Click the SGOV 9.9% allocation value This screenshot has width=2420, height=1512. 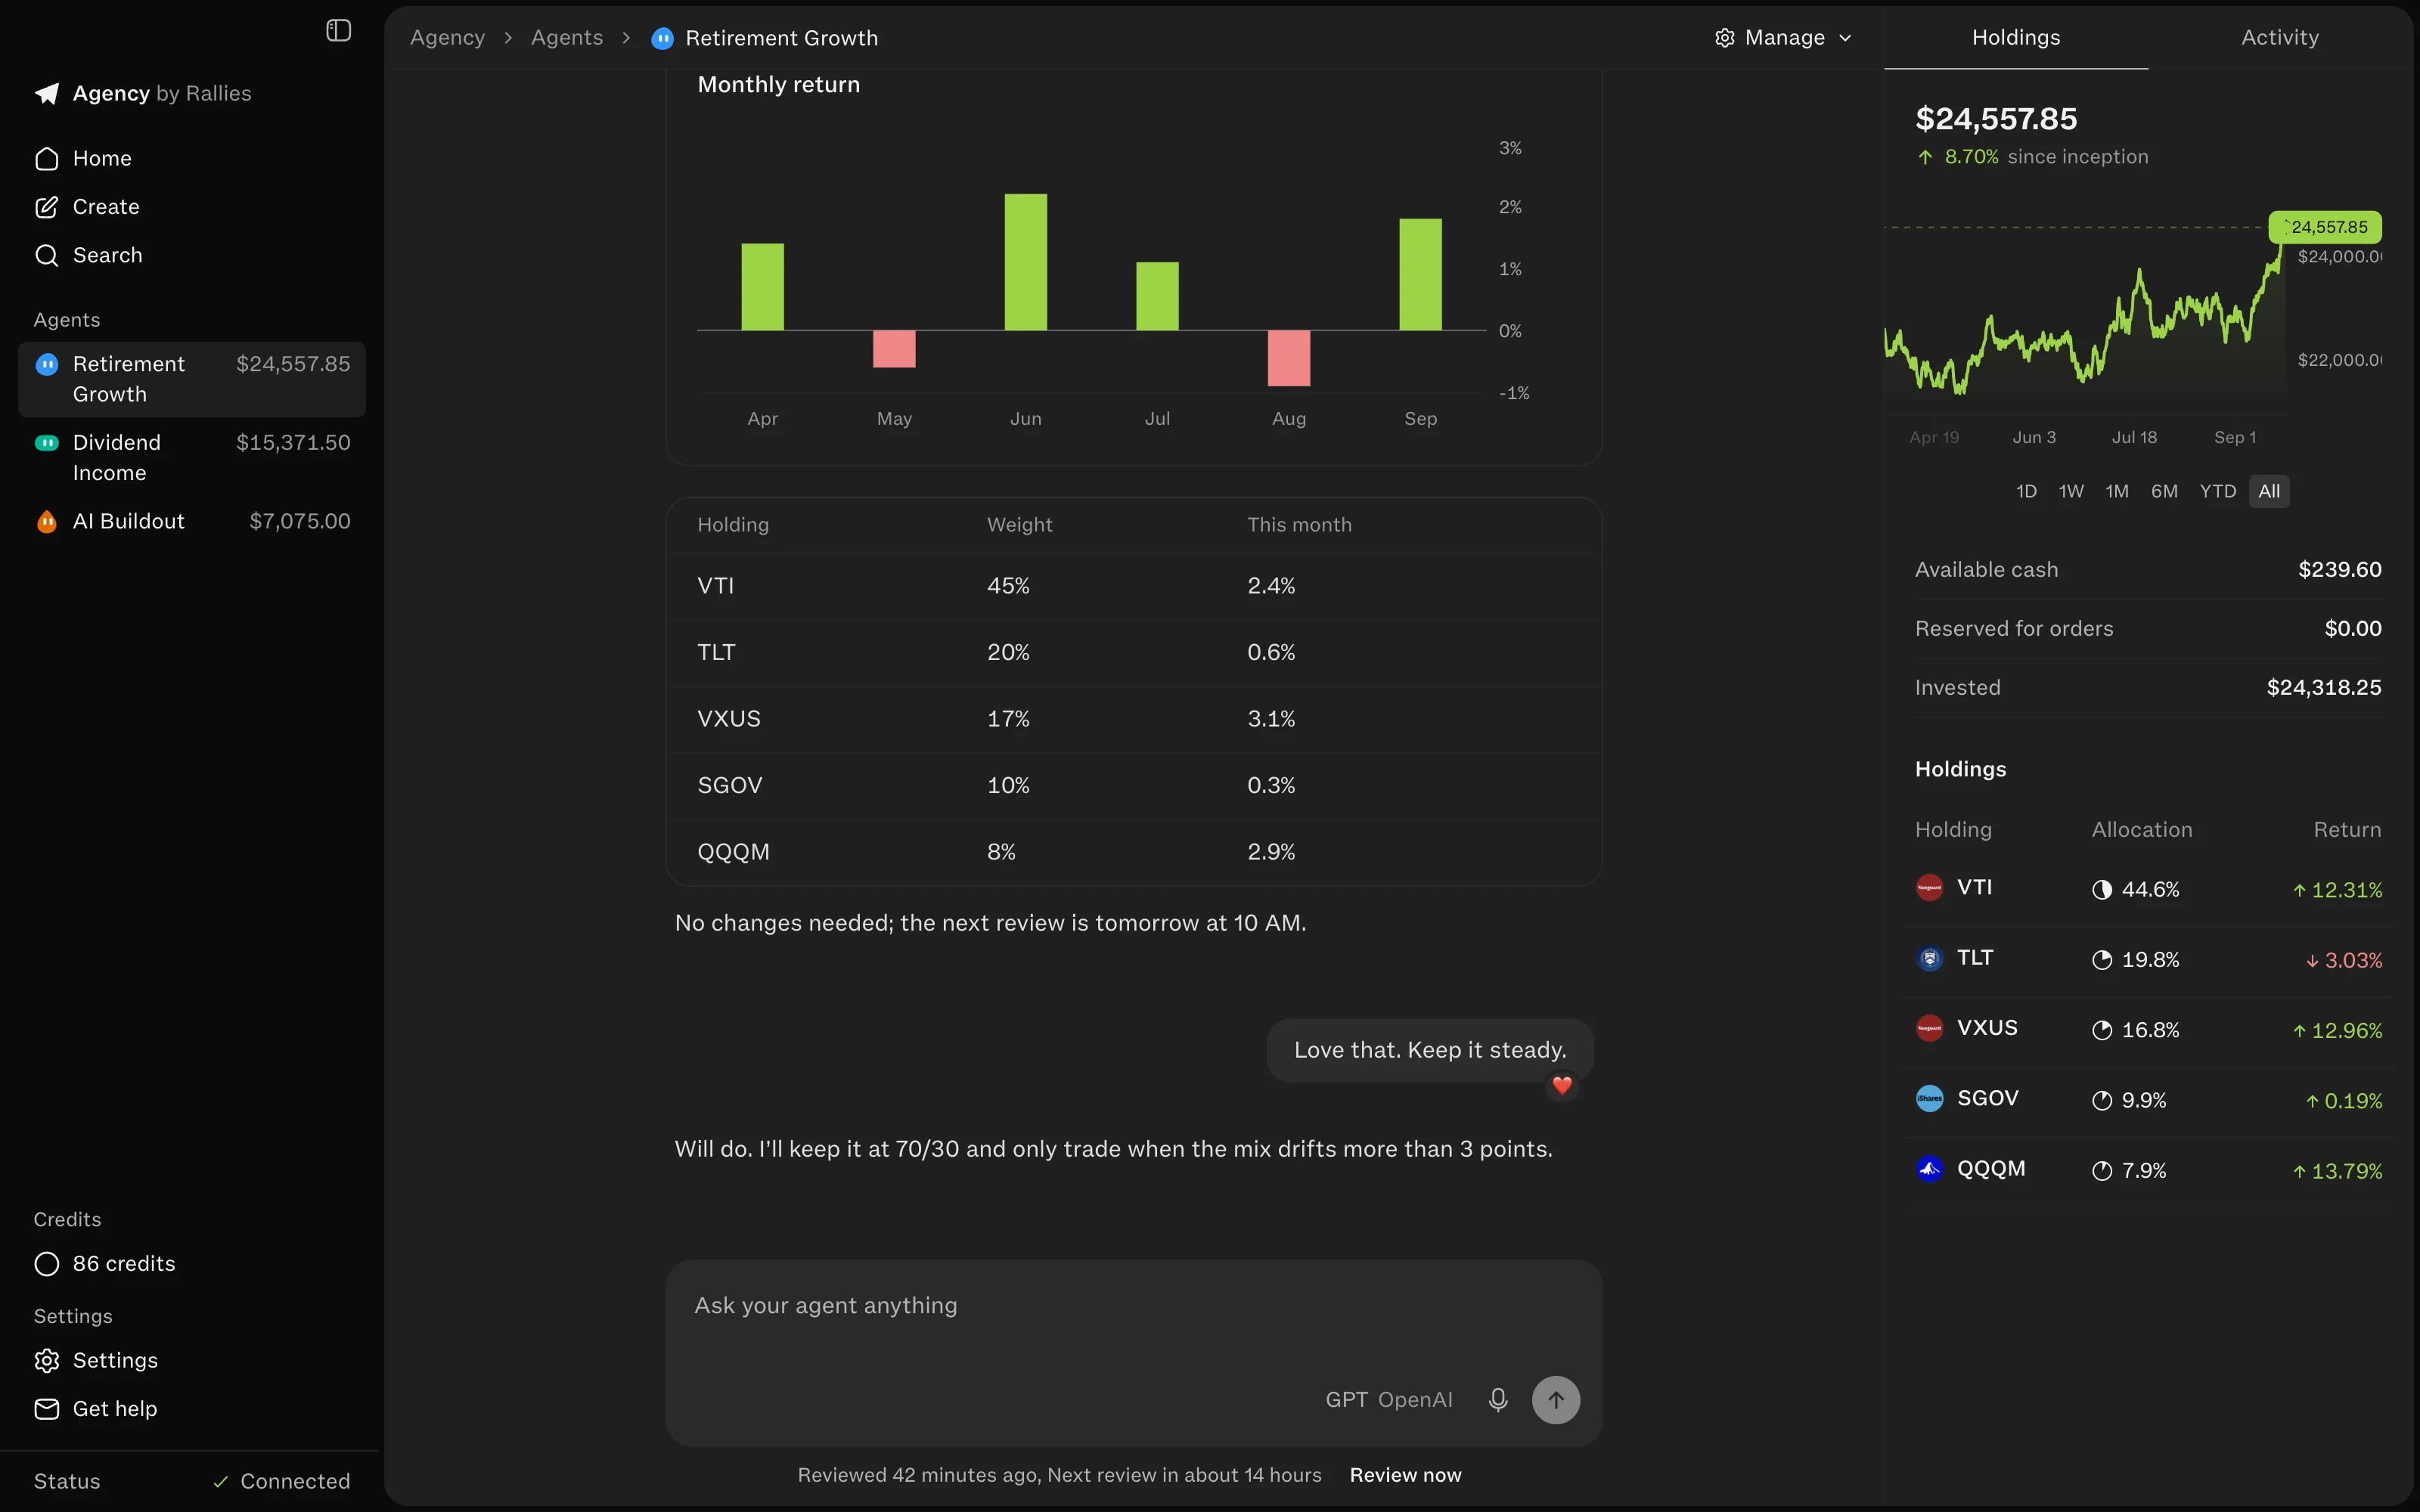2144,1100
